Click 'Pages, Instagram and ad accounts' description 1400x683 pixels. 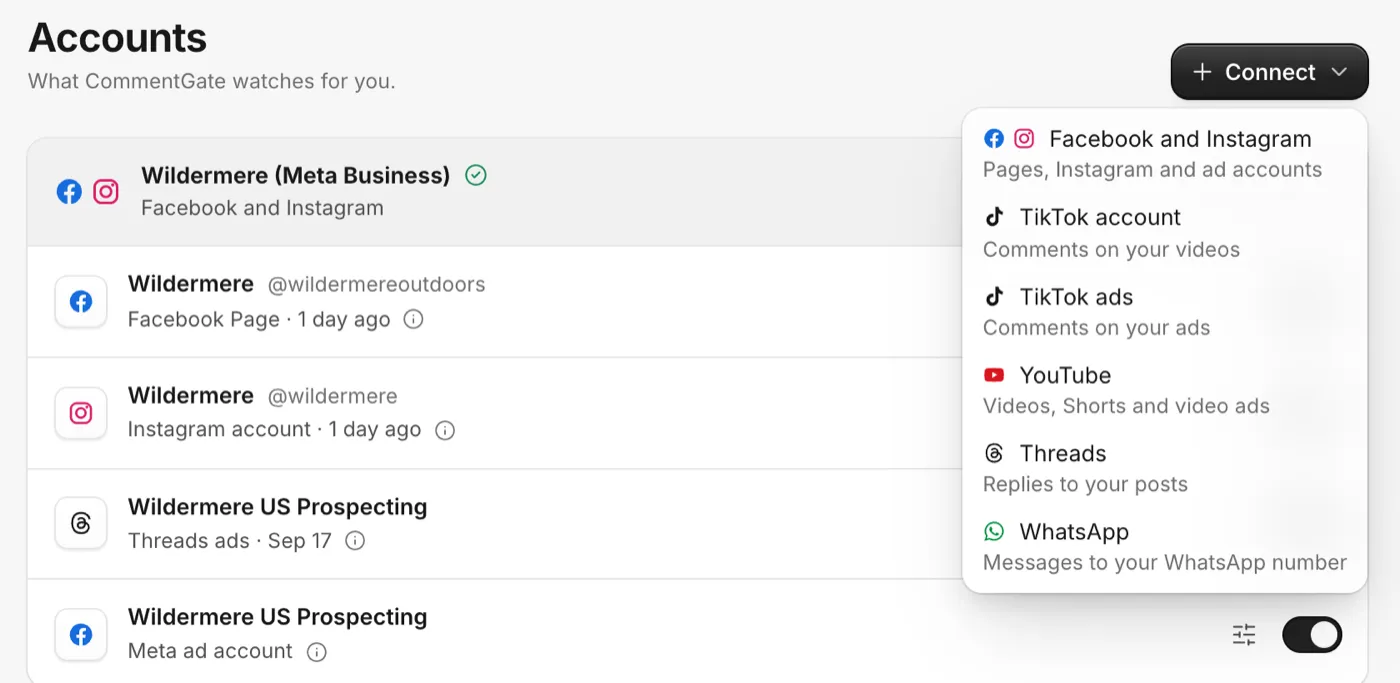[1152, 170]
